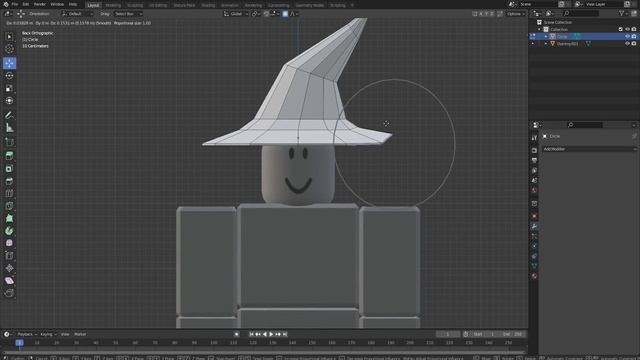Open the File menu
Viewport: 640px width, 360px height.
click(15, 4)
